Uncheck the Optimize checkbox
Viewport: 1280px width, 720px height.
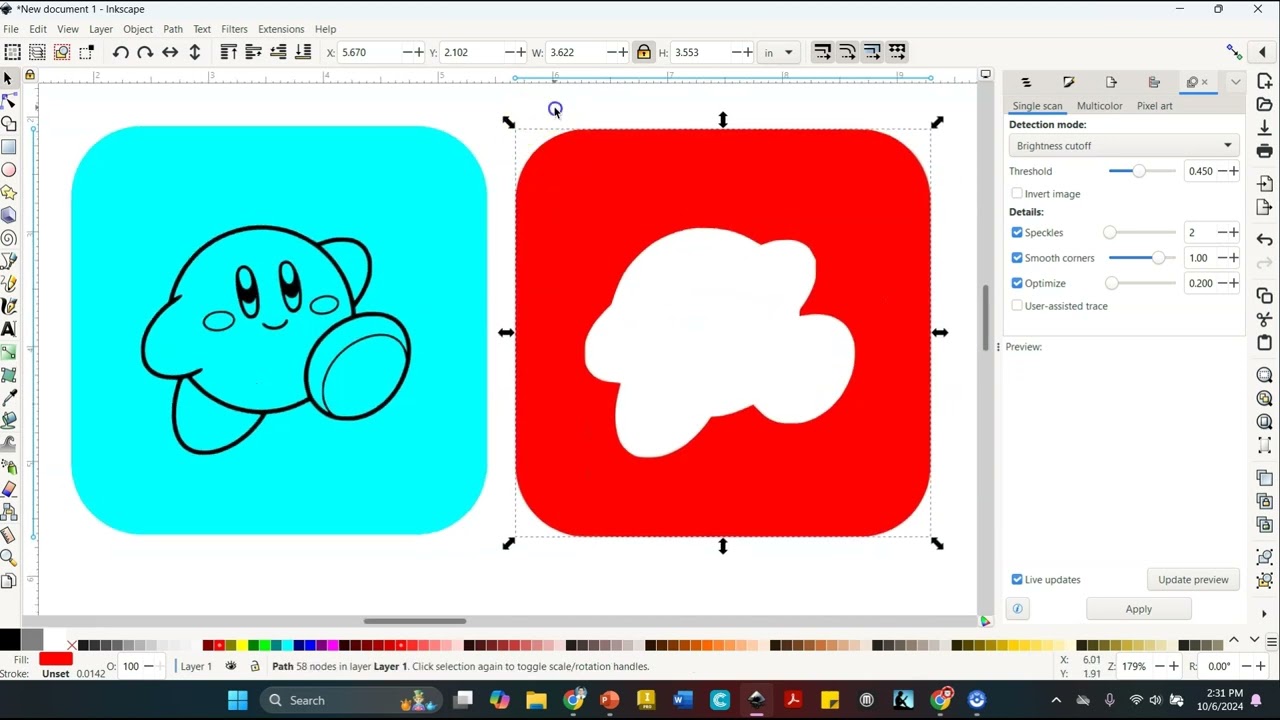[1017, 283]
